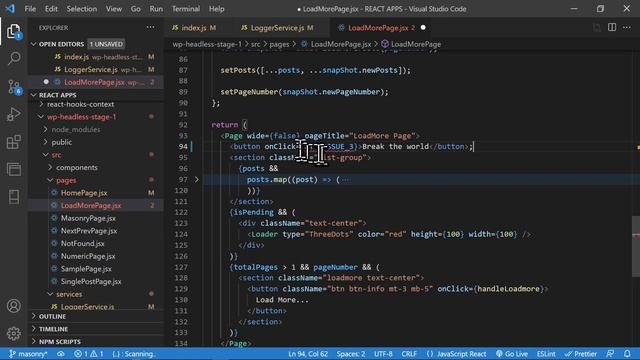Change the CRLF line ending selector
640x360 pixels.
click(x=409, y=354)
